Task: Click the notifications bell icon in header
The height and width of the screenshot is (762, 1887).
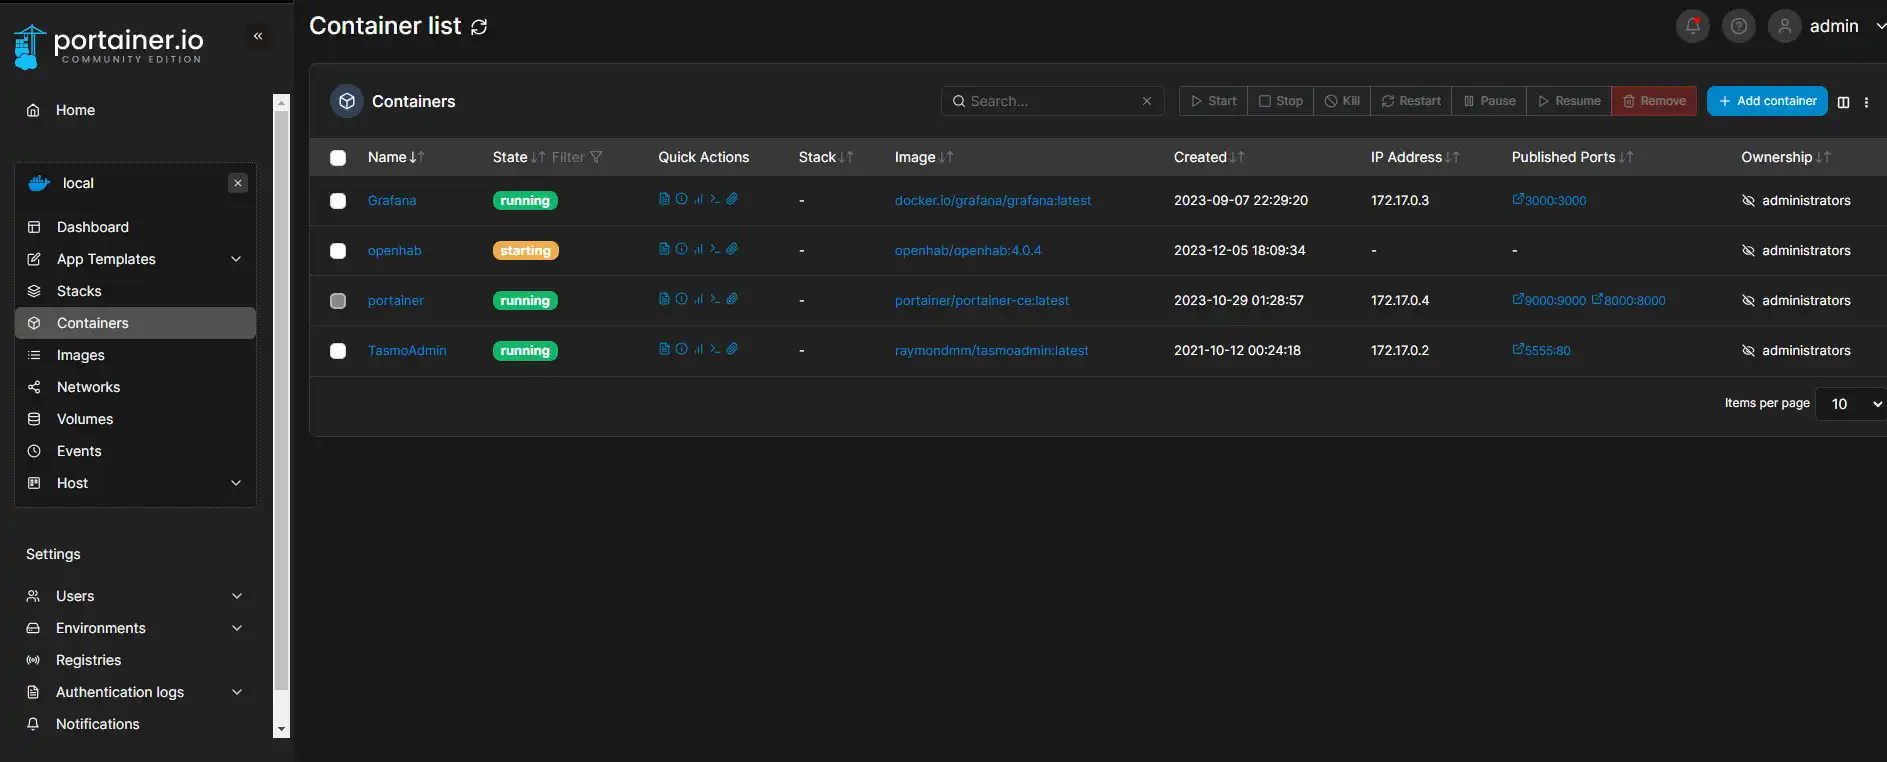Action: tap(1693, 26)
